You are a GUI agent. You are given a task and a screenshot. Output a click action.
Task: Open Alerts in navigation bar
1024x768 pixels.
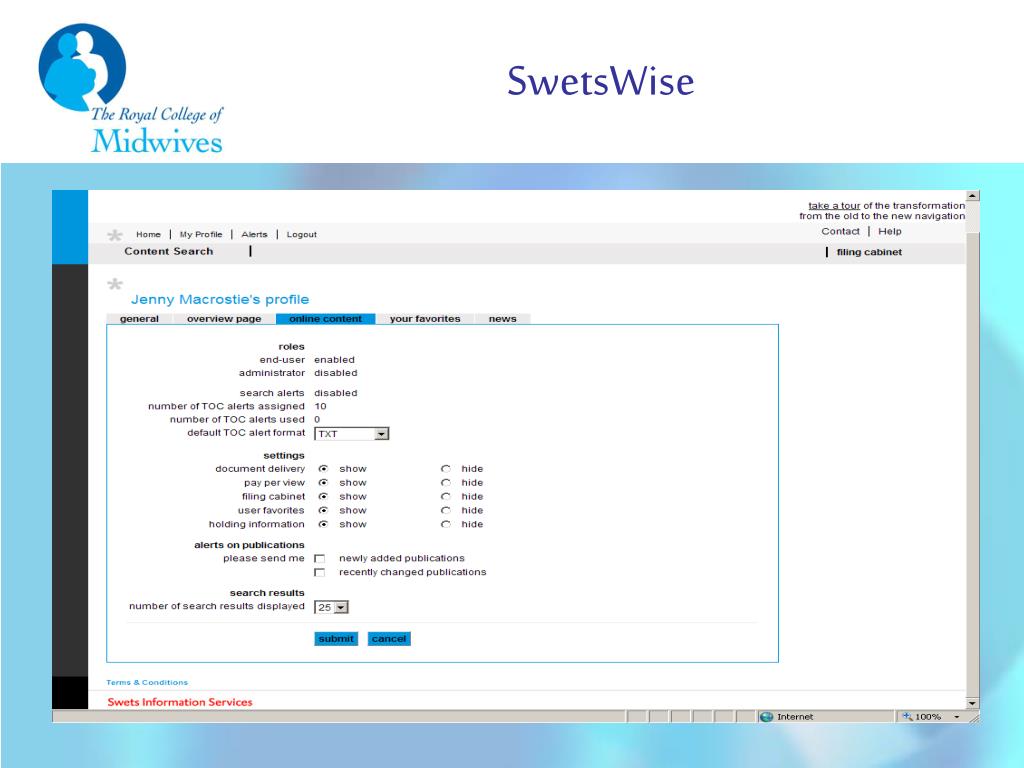[254, 234]
